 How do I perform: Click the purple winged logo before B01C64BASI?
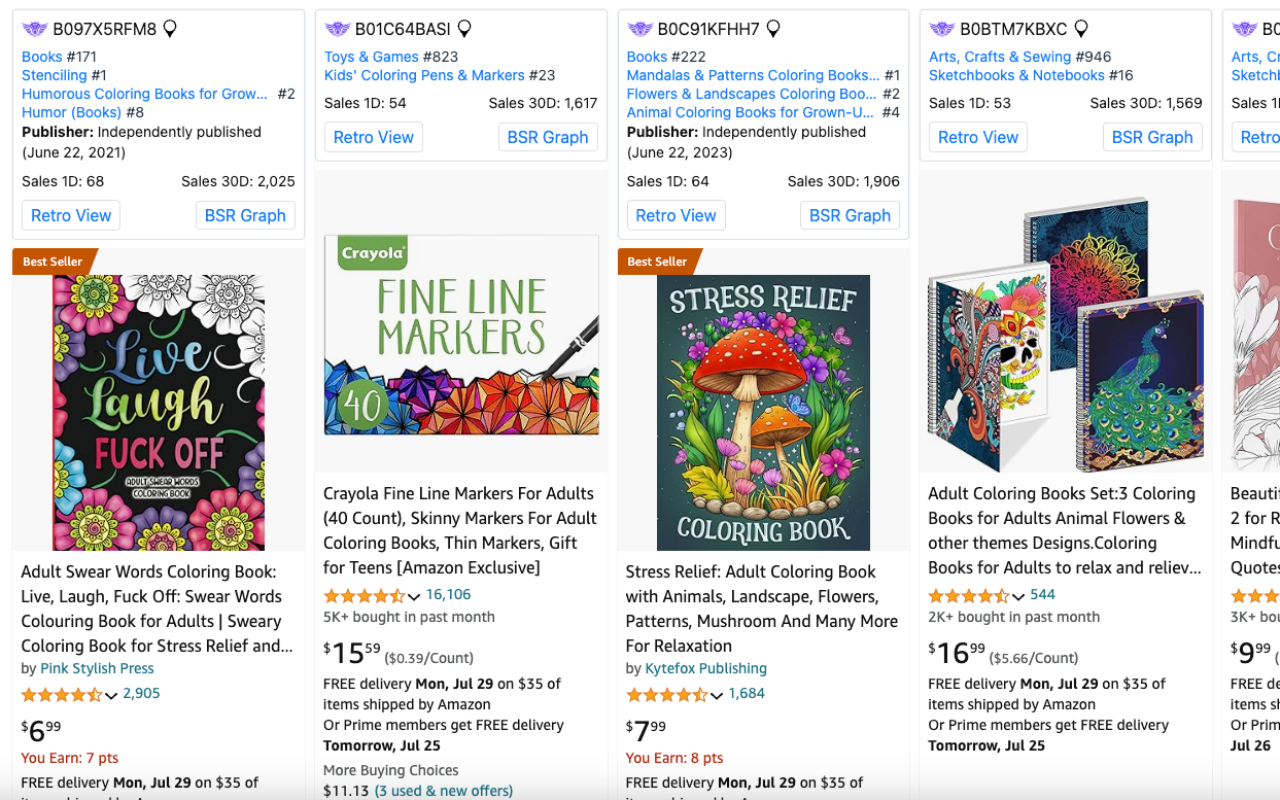[x=337, y=29]
